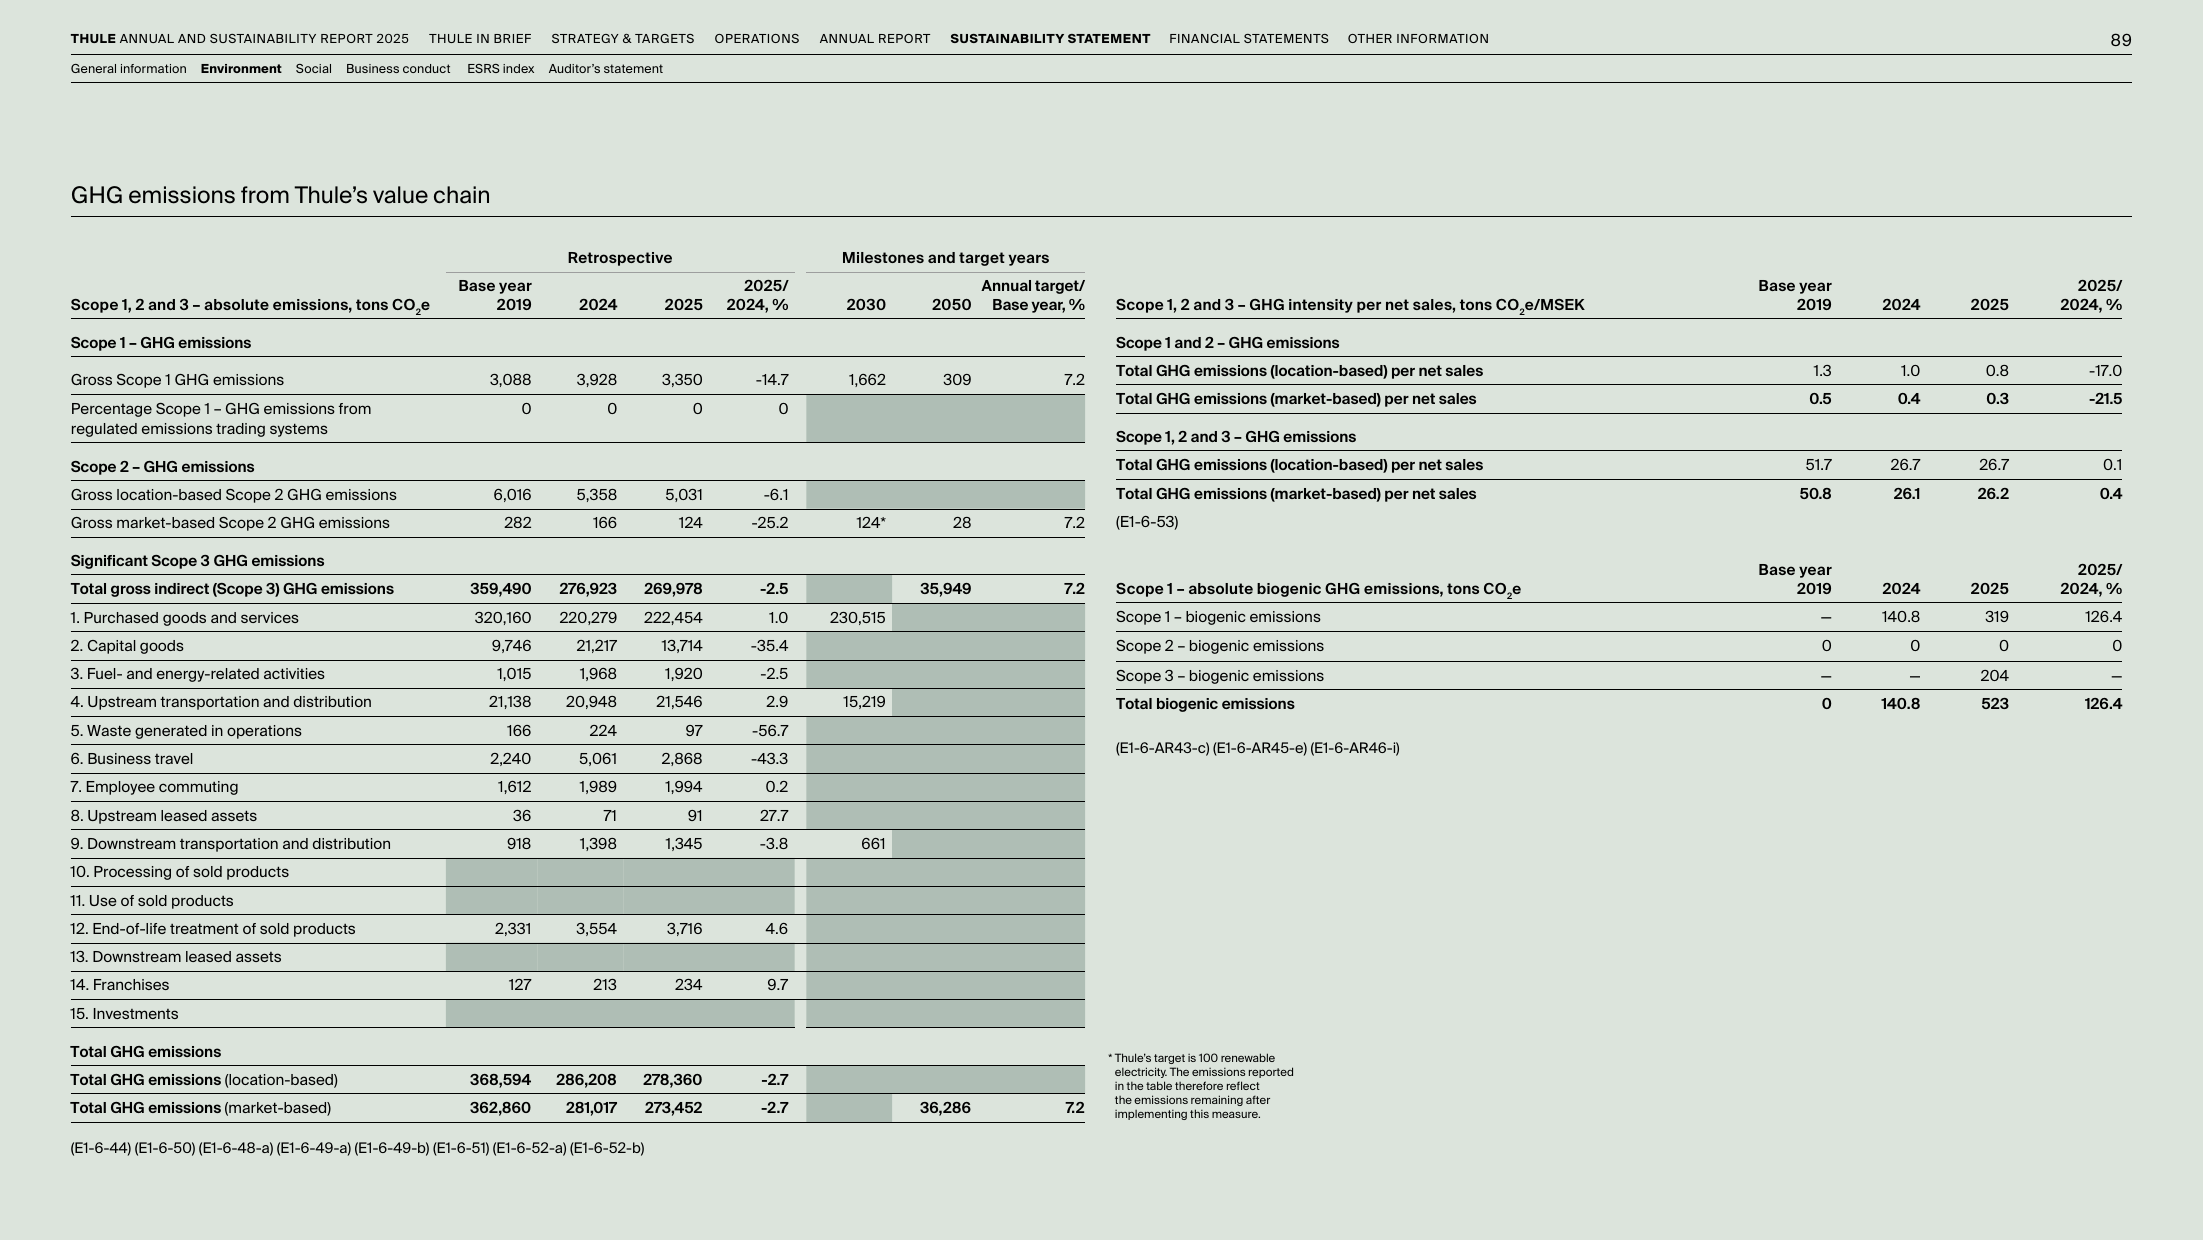The height and width of the screenshot is (1241, 2203).
Task: Click 'Total gross indirect (Scope 3) GHG emissions' label
Action: click(x=232, y=589)
